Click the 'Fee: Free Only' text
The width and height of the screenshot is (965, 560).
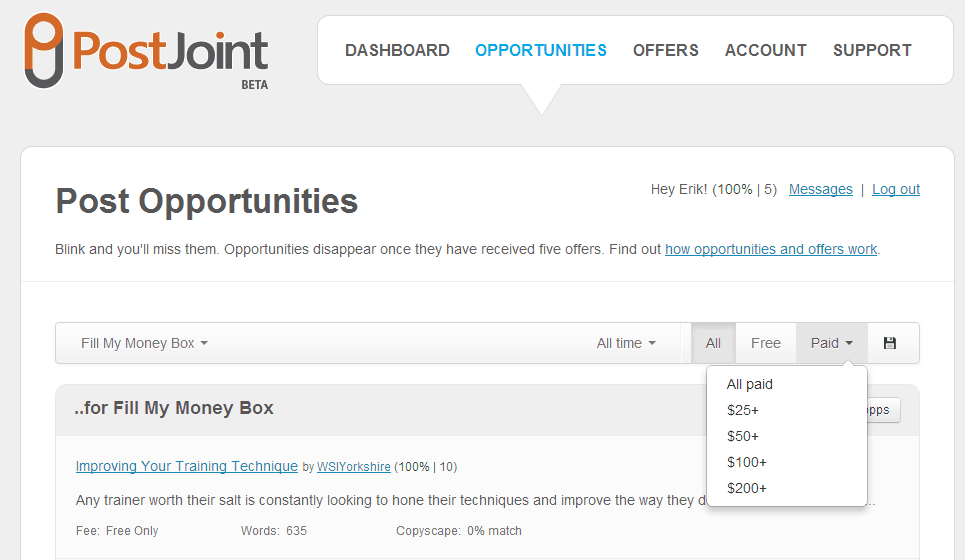(x=117, y=530)
